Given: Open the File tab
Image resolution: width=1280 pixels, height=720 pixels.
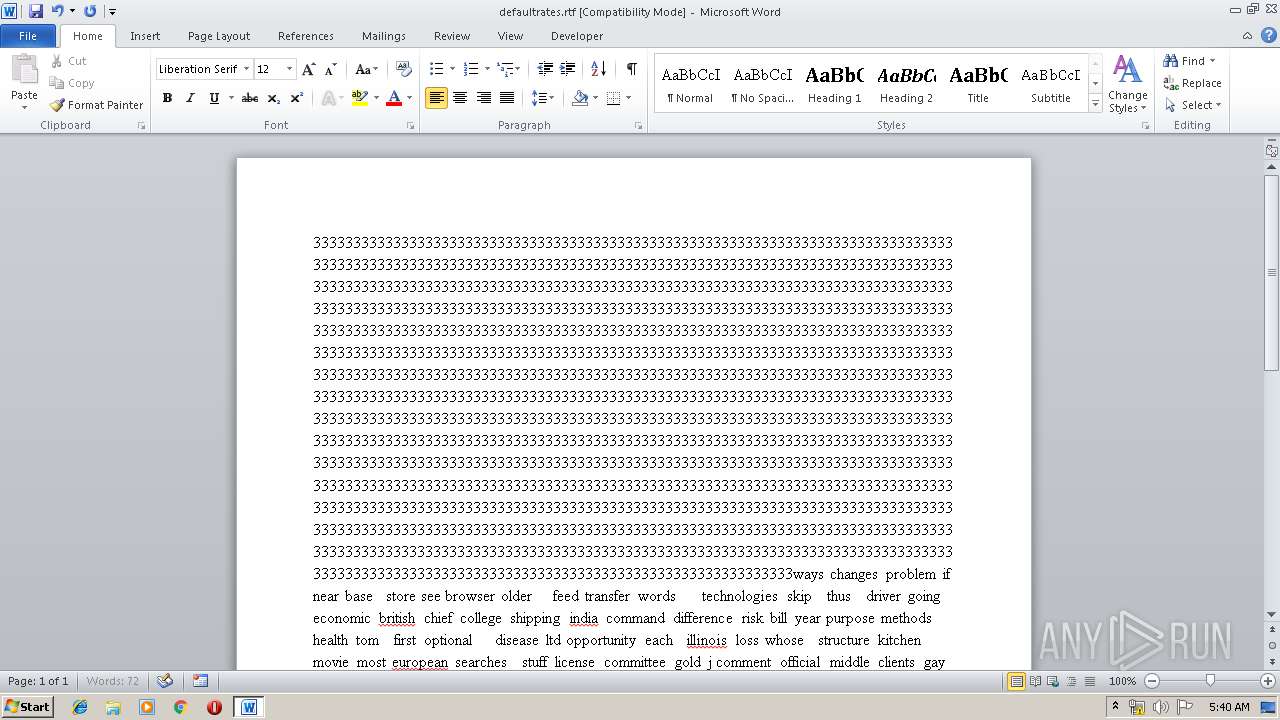Looking at the screenshot, I should 28,36.
